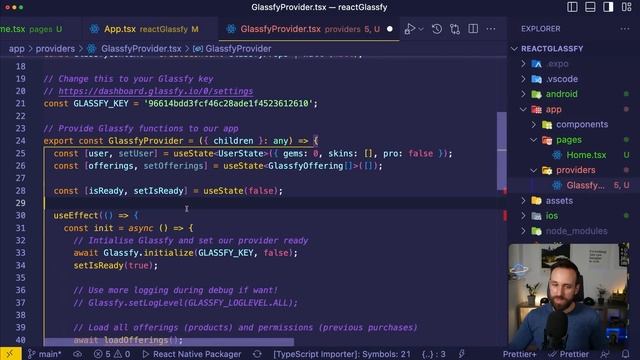Expand the .vscode folder

(524, 79)
